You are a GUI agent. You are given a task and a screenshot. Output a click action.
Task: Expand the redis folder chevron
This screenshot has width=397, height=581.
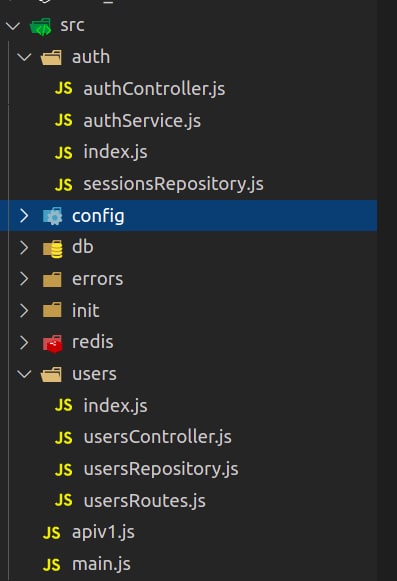(x=24, y=343)
